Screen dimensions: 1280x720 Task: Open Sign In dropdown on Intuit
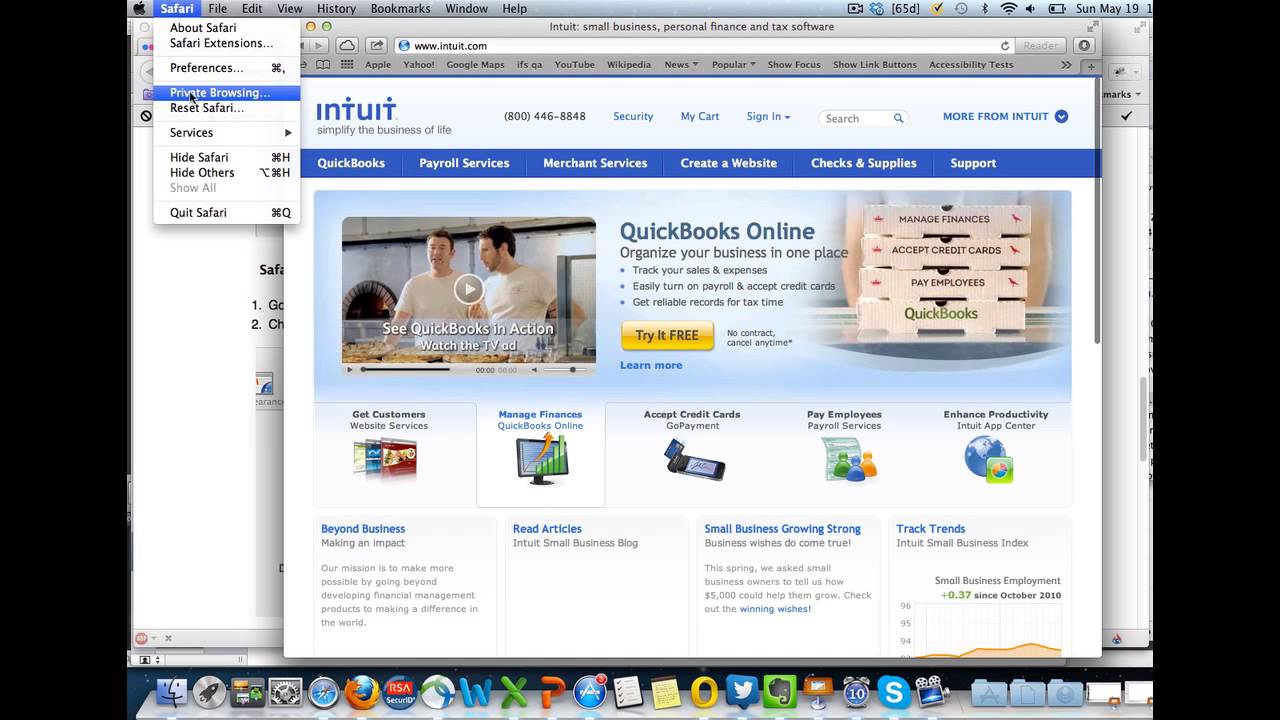point(768,116)
